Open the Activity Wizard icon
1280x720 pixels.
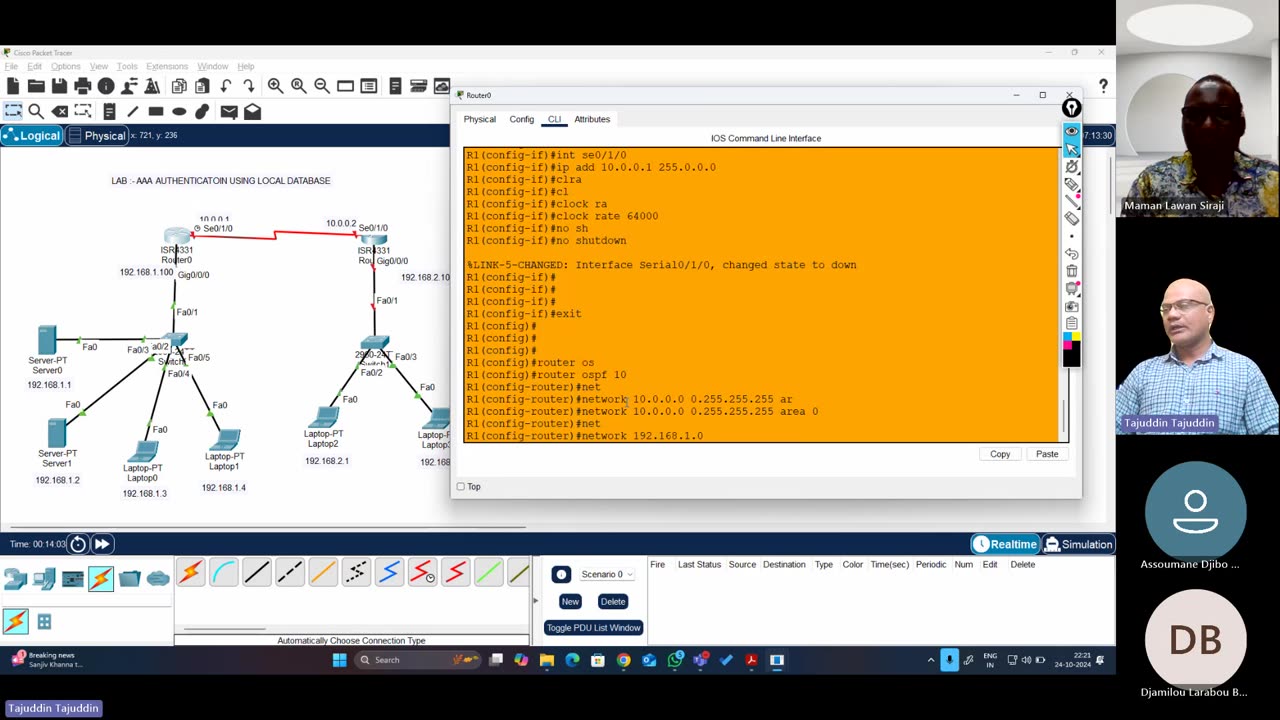[x=152, y=86]
